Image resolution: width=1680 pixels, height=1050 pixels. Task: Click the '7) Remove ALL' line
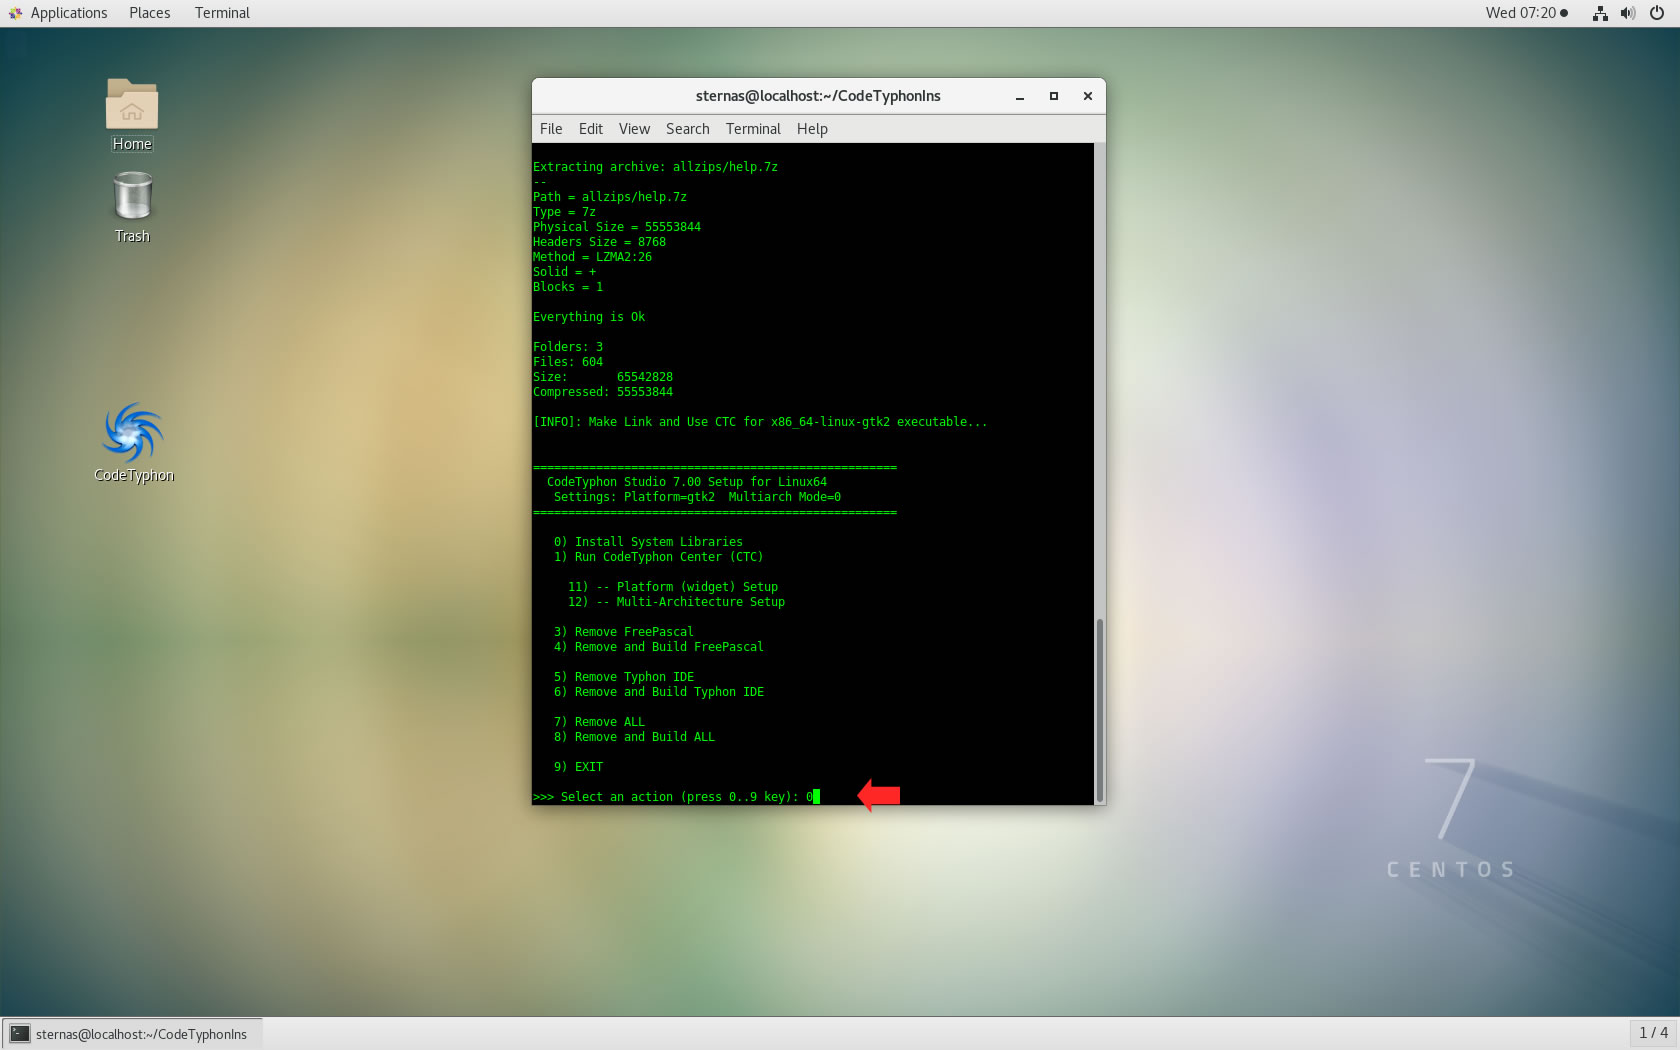600,722
